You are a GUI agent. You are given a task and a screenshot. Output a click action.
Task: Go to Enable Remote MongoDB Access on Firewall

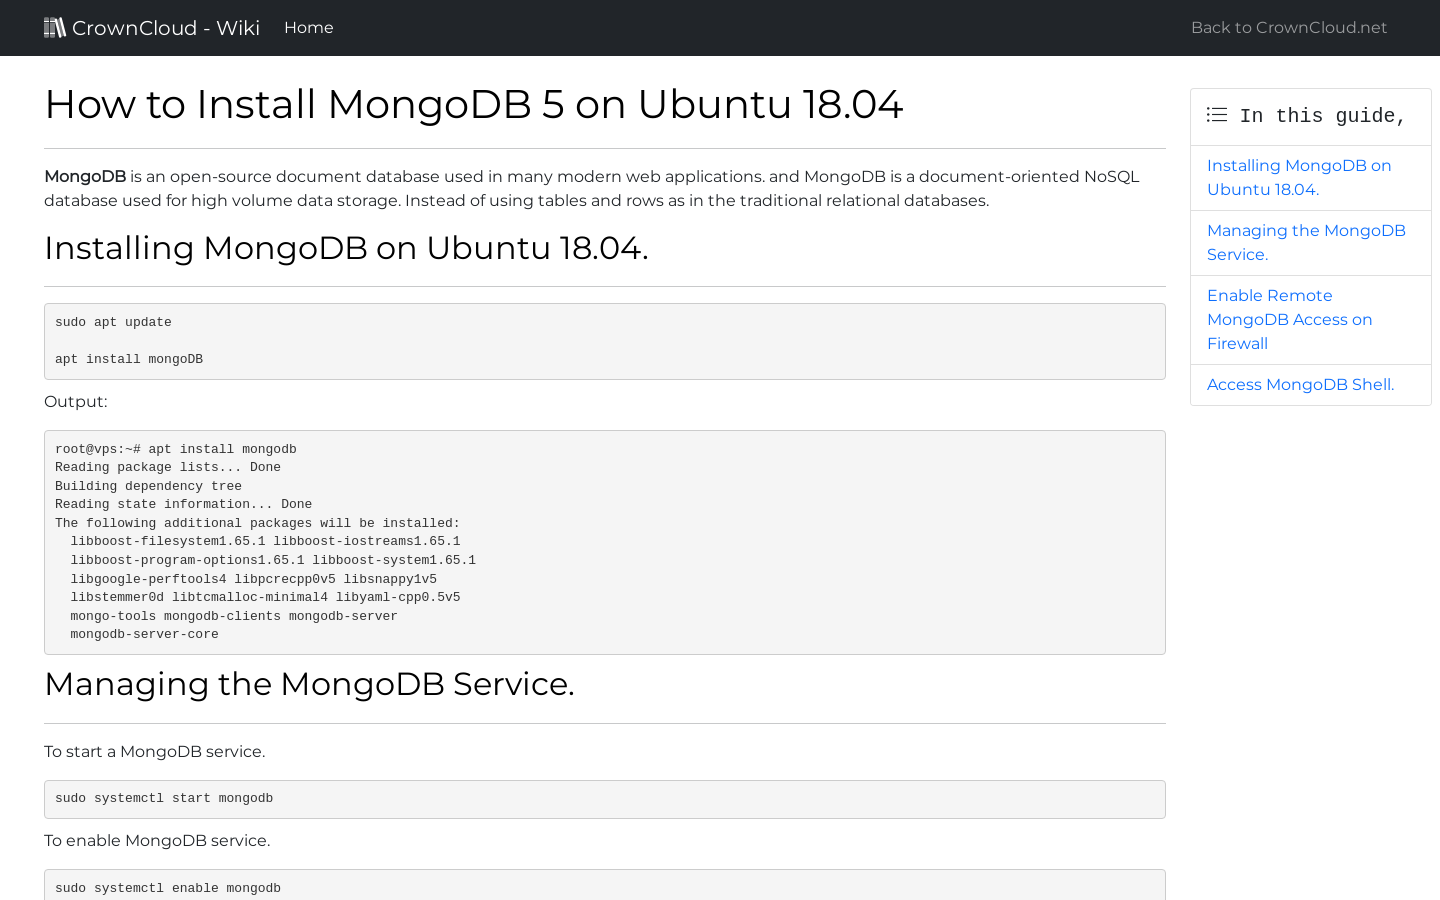pos(1289,320)
